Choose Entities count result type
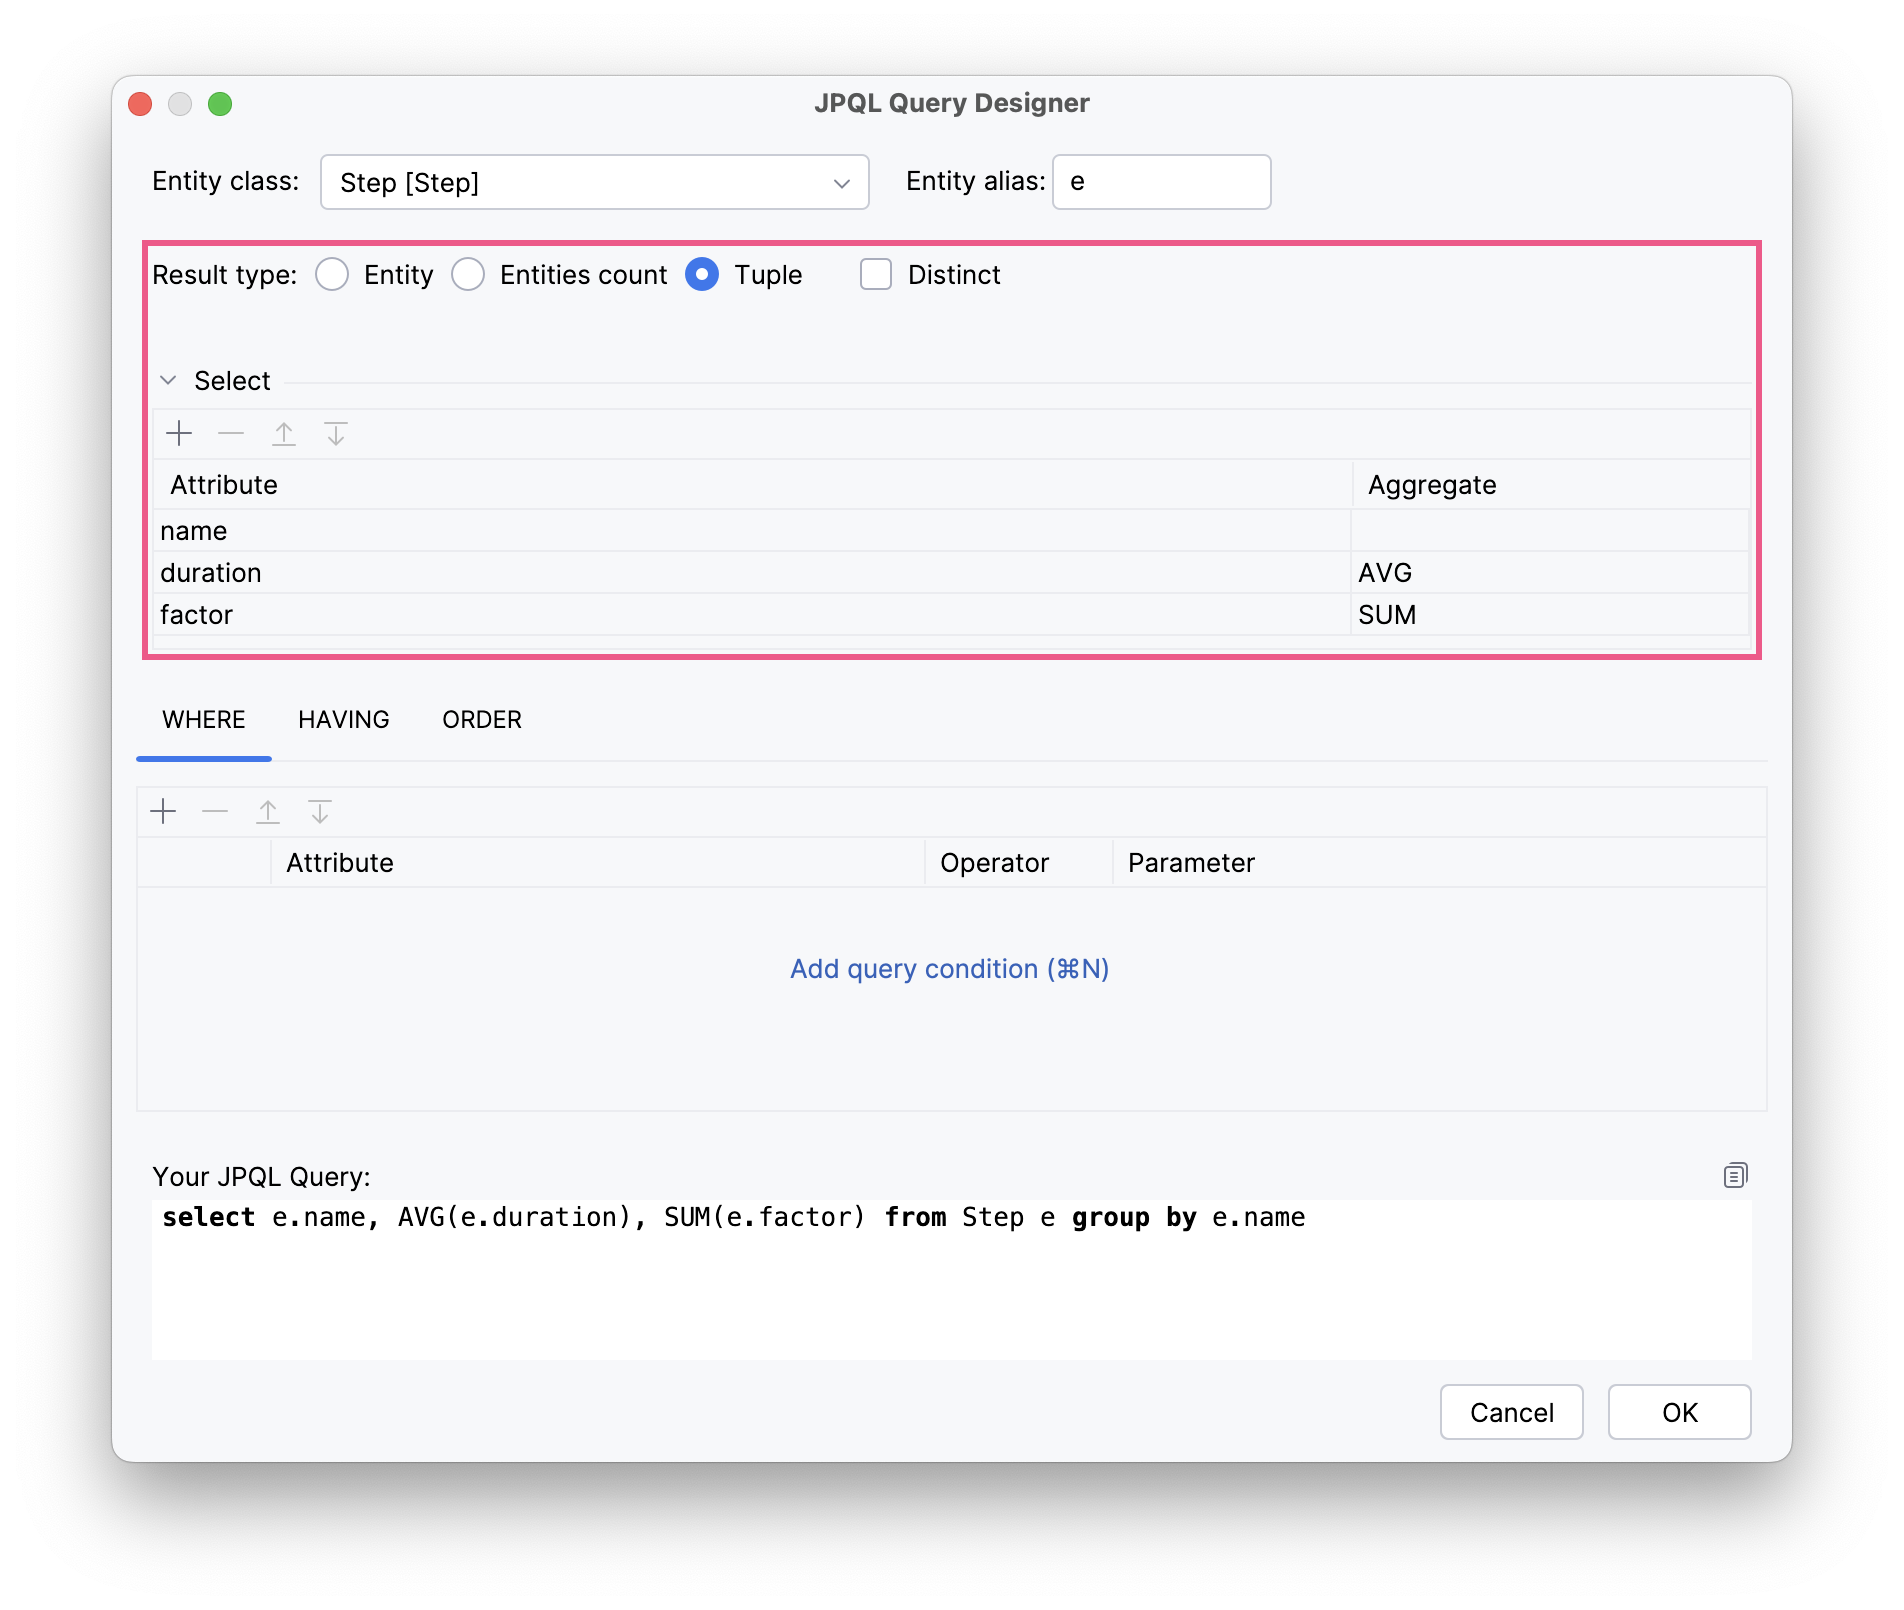Viewport: 1904px width, 1610px height. [x=468, y=274]
